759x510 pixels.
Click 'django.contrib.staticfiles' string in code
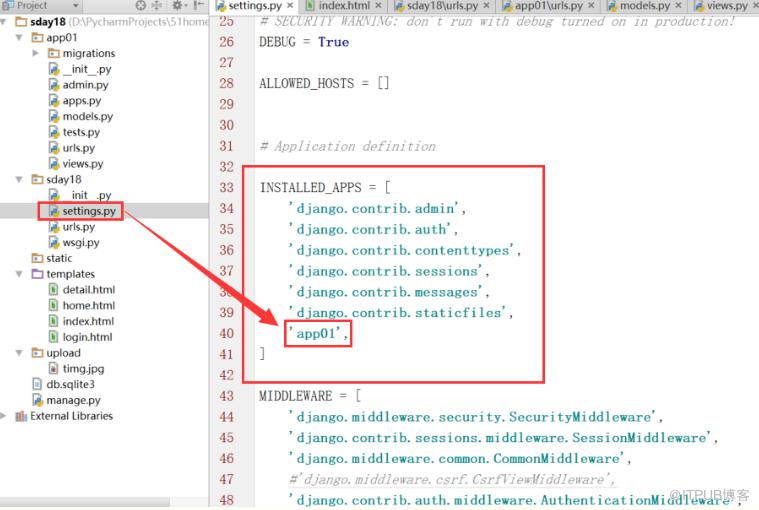coord(397,313)
